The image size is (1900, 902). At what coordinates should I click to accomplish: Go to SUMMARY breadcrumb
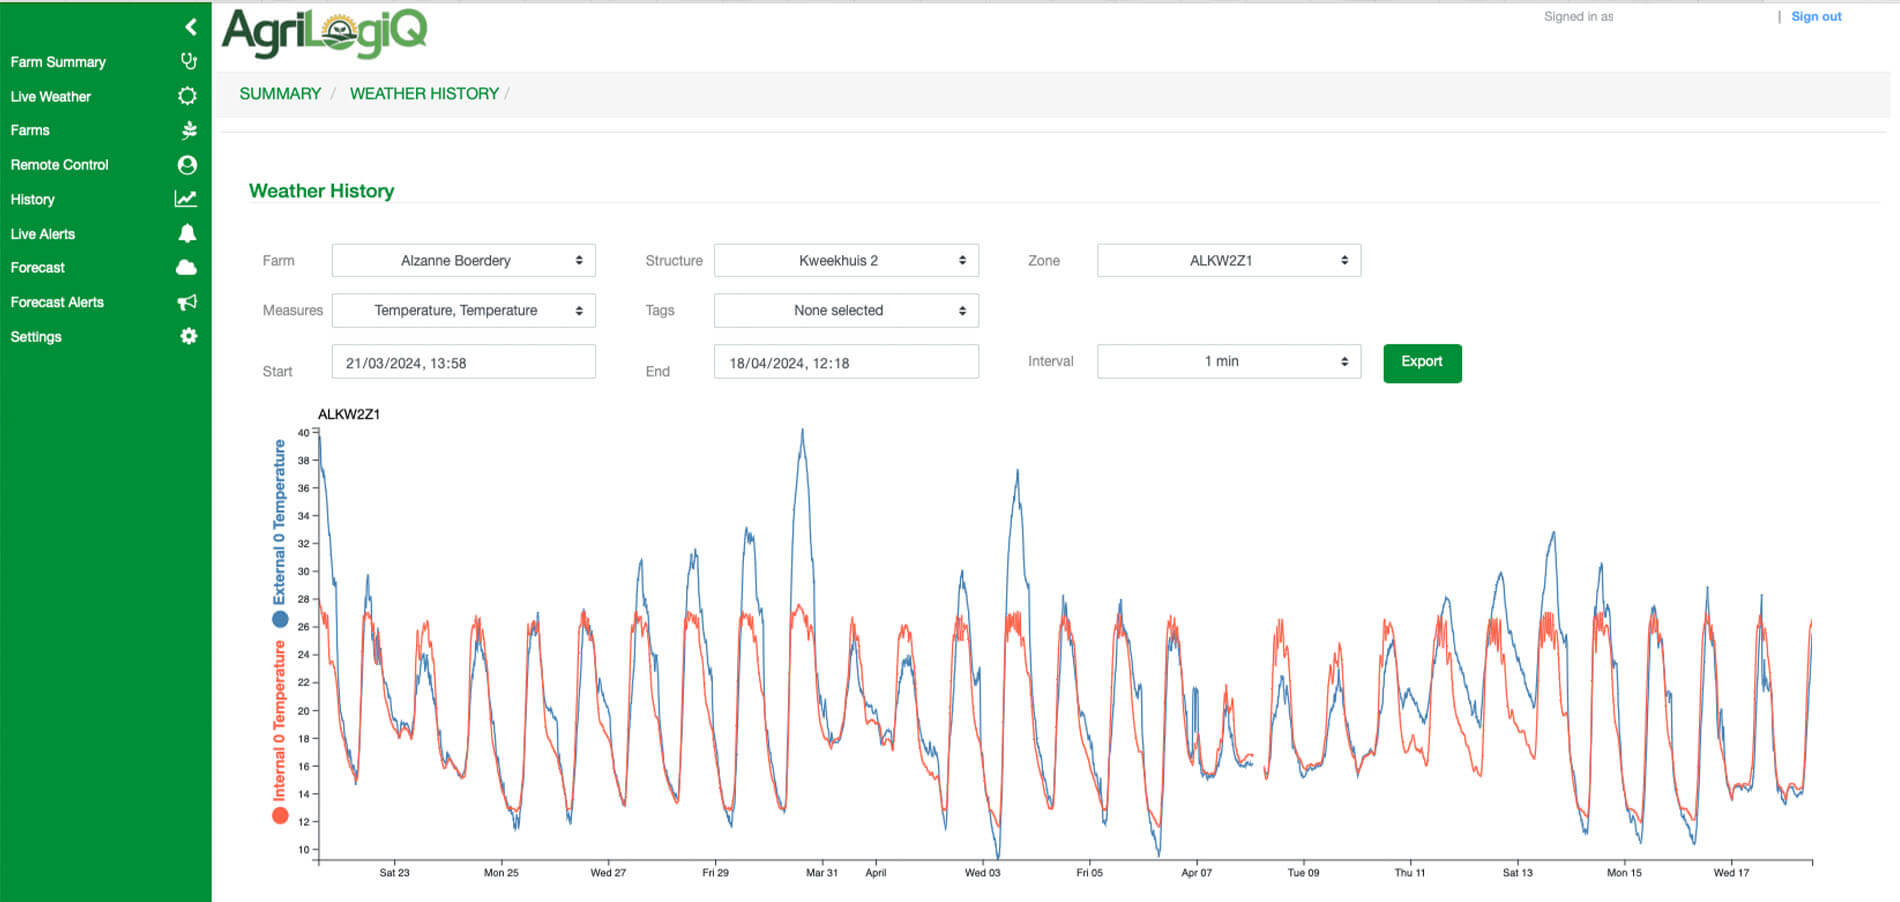click(280, 94)
